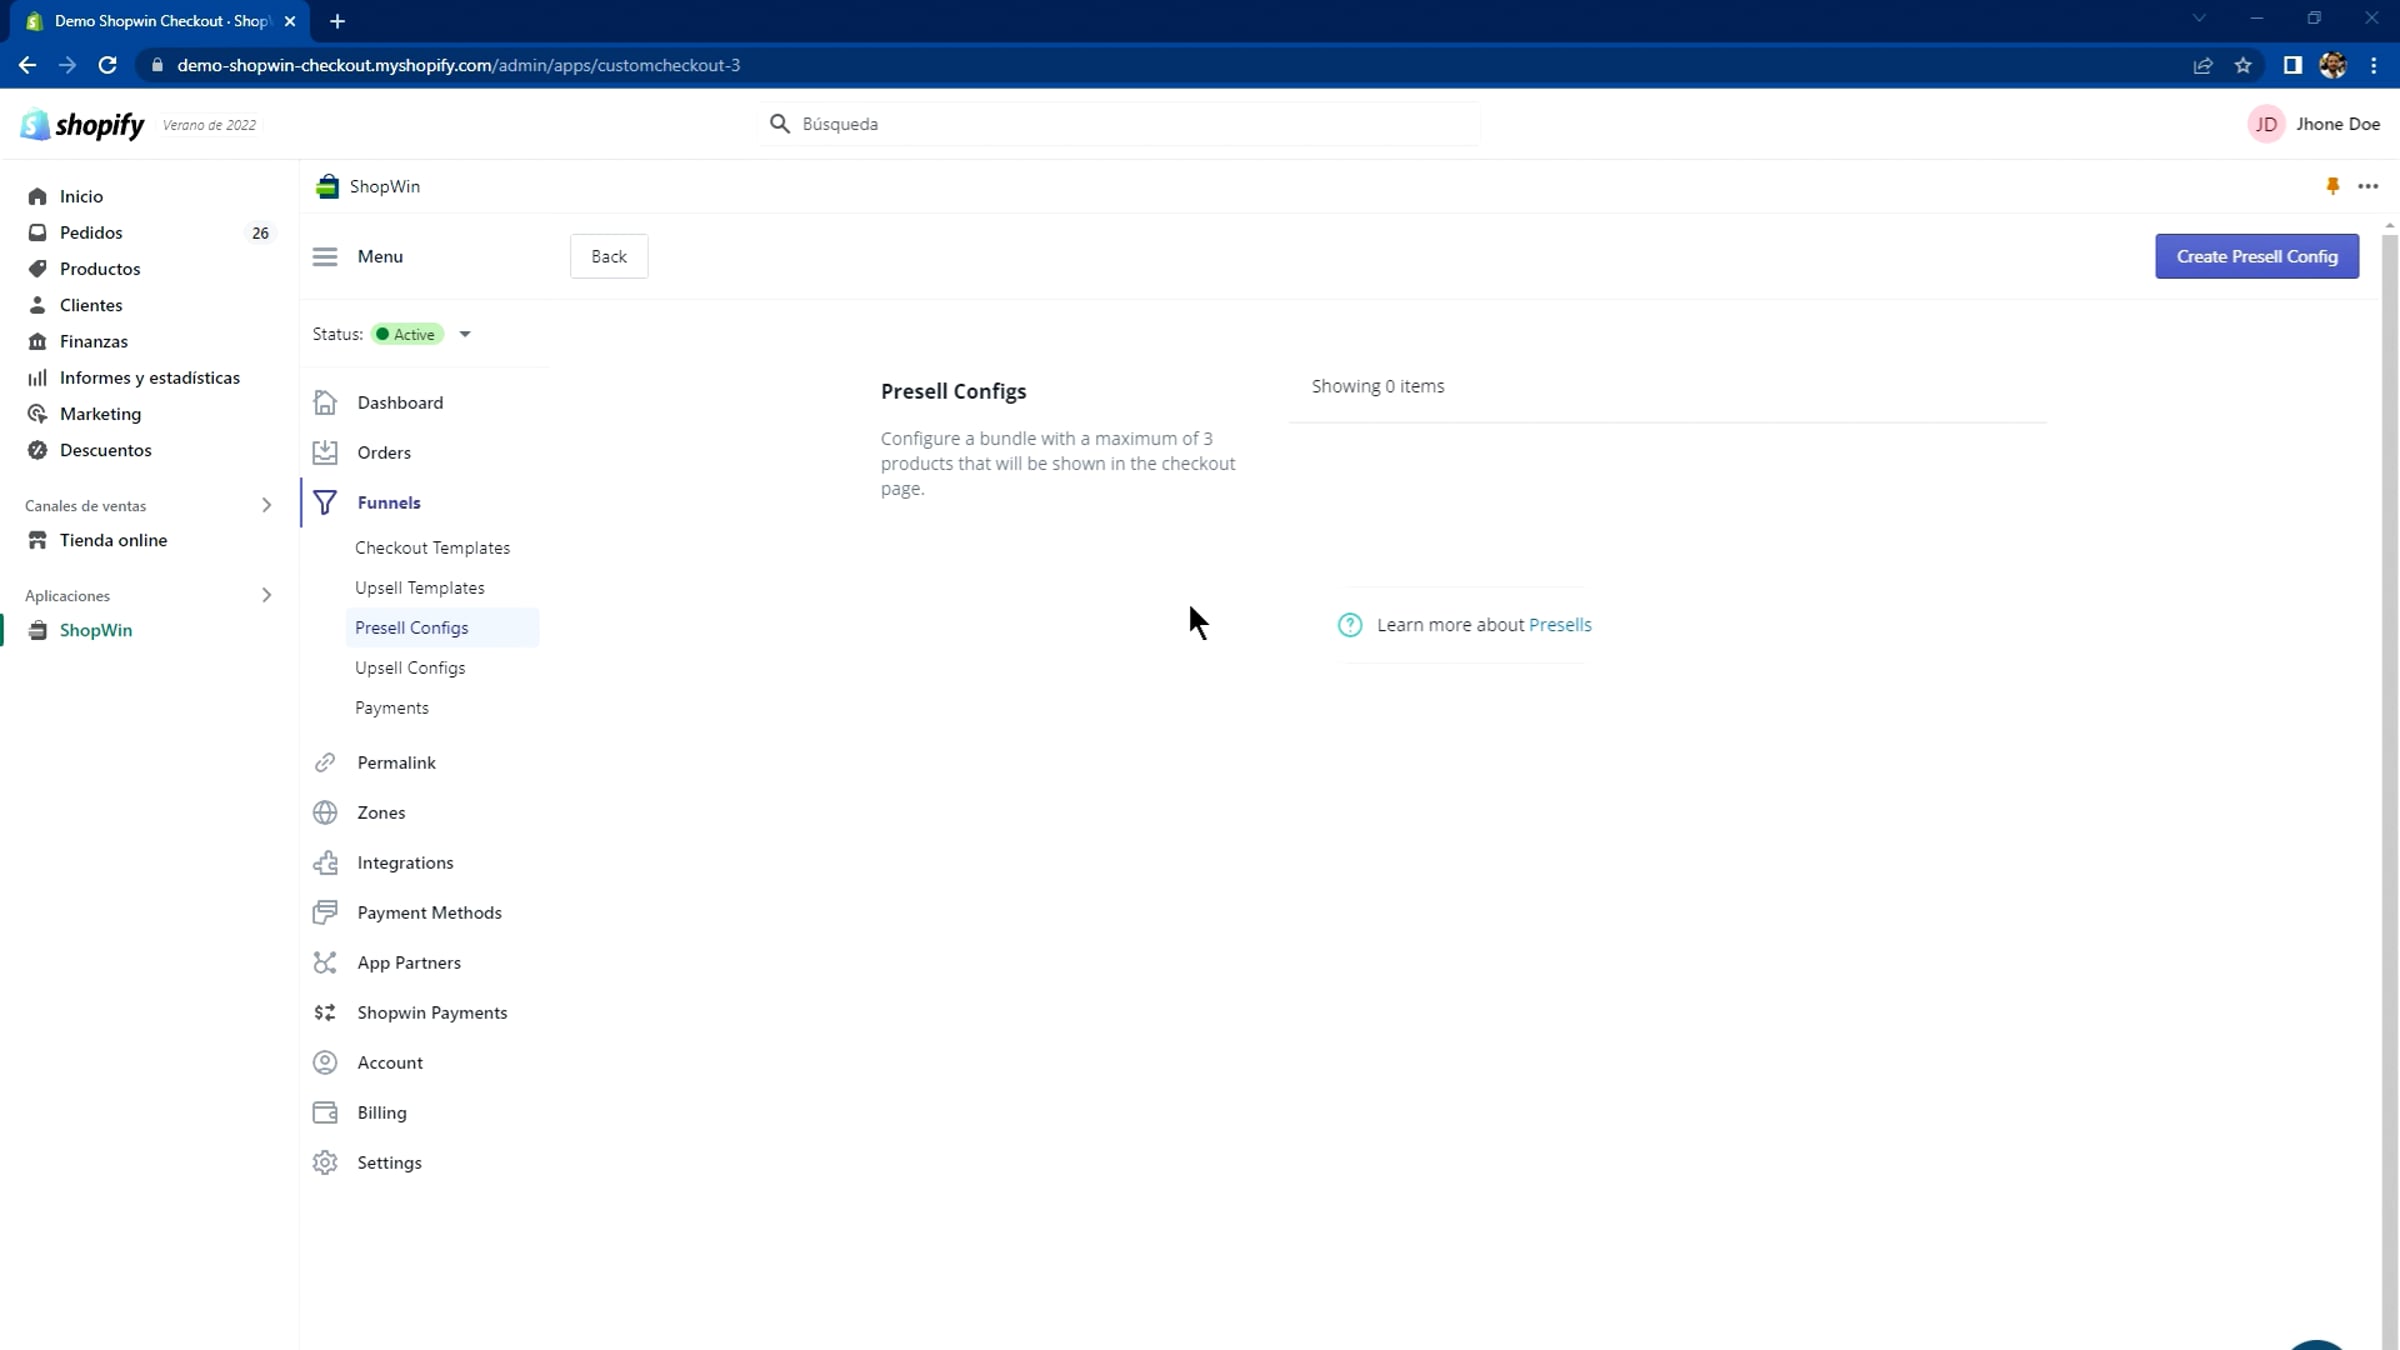Click the Settings gear icon
The image size is (2400, 1350).
pyautogui.click(x=325, y=1163)
